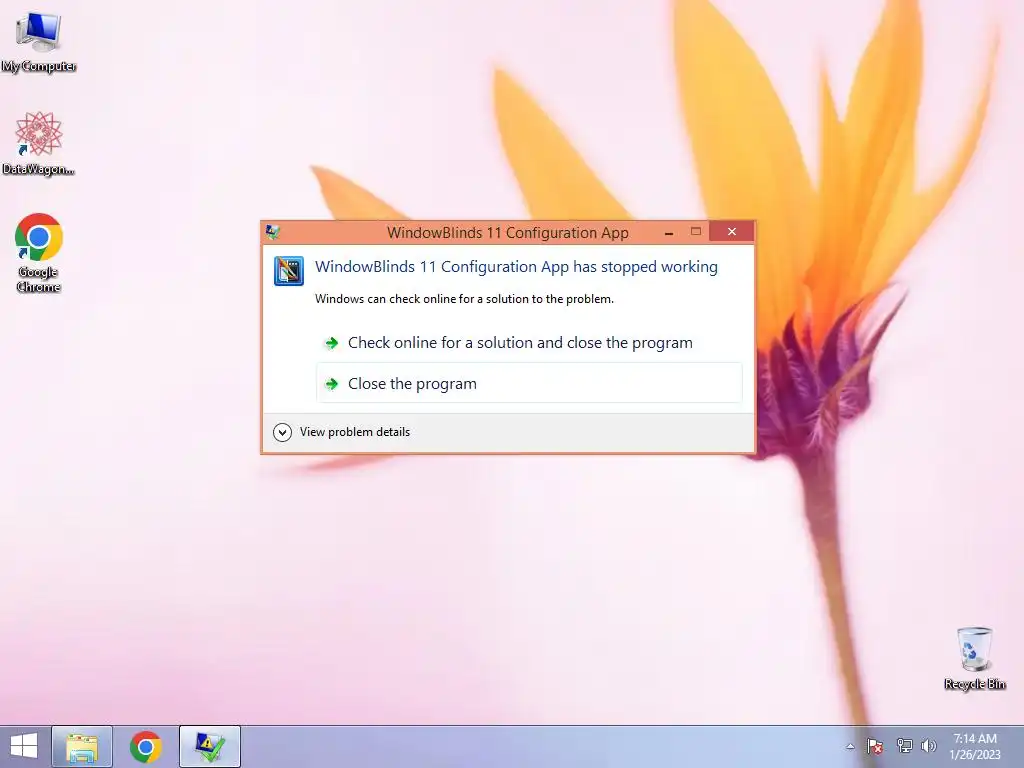Close the WindowBlinds error dialog
Image resolution: width=1024 pixels, height=768 pixels.
pyautogui.click(x=731, y=232)
